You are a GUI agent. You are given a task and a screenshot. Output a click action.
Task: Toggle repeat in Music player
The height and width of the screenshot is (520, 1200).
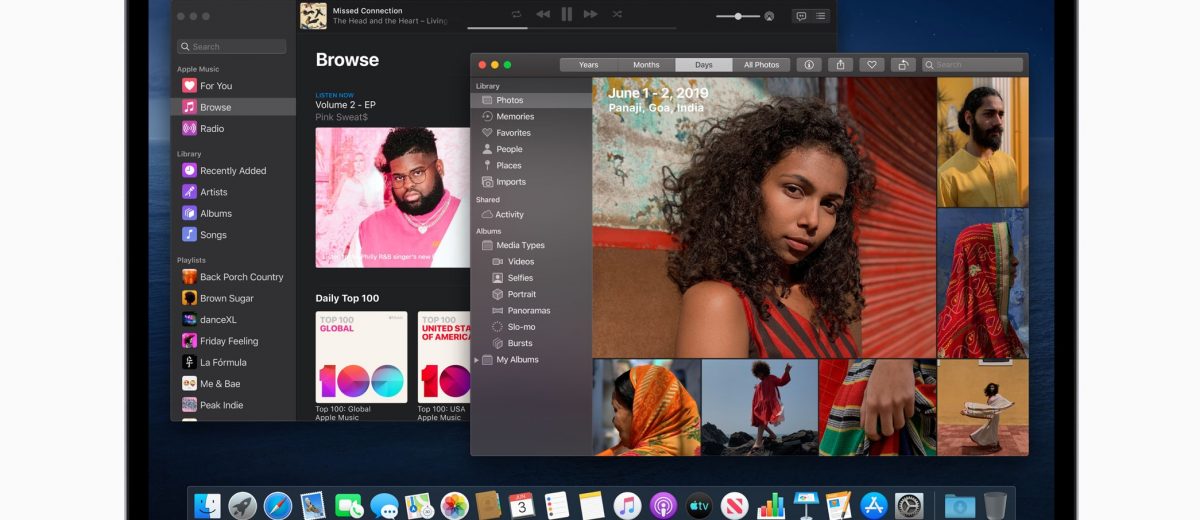(516, 14)
